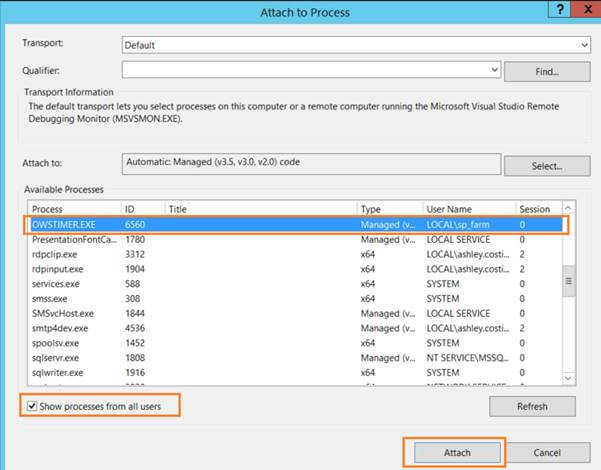Select the sqlservr.exe process
This screenshot has width=601, height=470.
[295, 358]
